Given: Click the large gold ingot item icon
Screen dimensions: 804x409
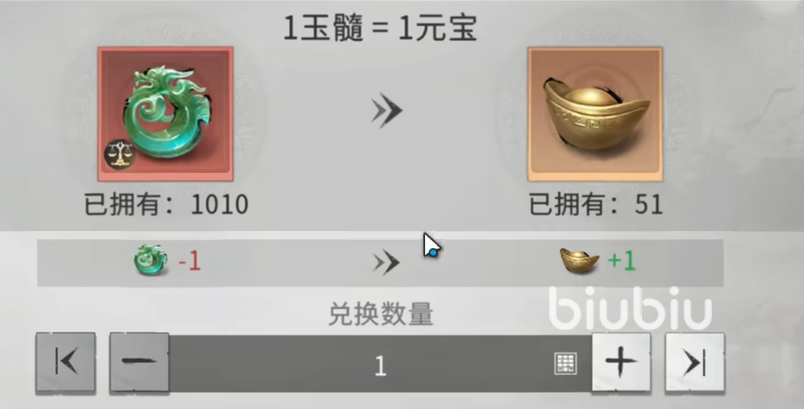Looking at the screenshot, I should [595, 114].
